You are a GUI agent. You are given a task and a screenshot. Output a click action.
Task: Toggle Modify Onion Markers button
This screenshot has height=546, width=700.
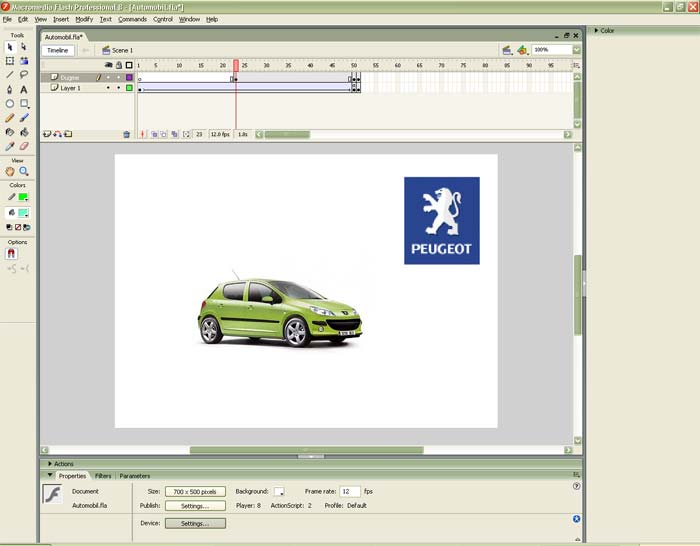tap(186, 134)
